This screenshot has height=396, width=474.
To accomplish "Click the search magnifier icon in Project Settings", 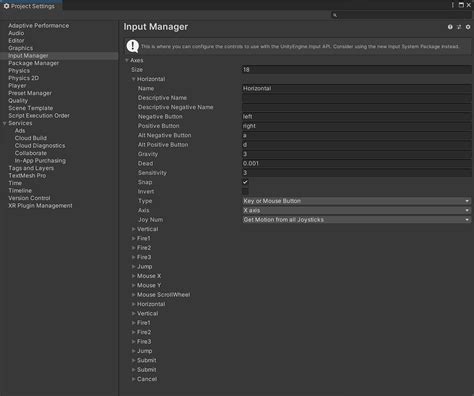I will point(335,15).
